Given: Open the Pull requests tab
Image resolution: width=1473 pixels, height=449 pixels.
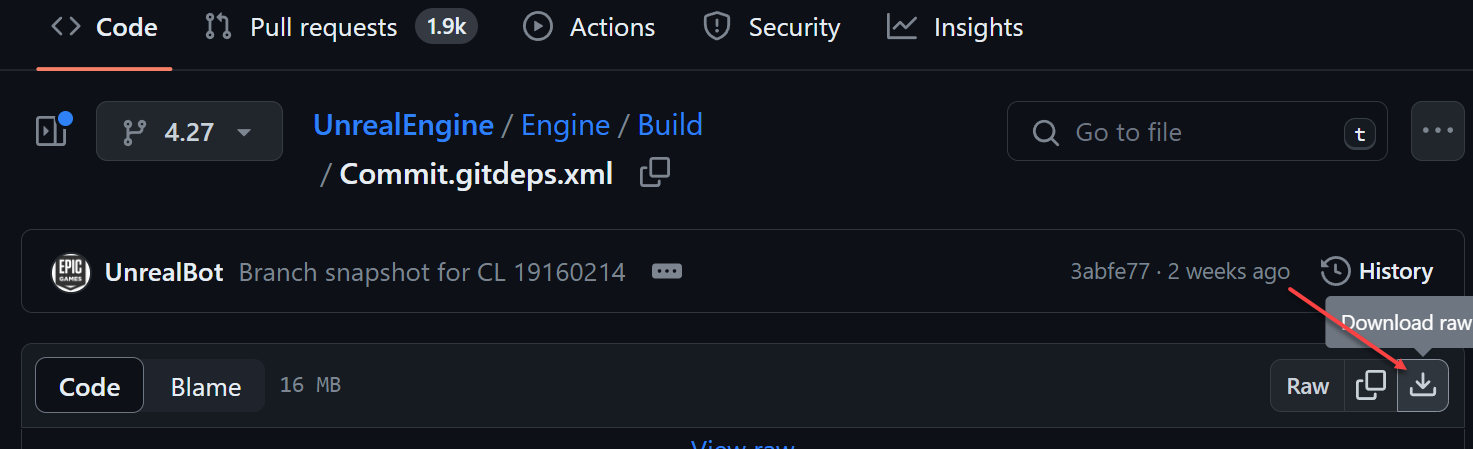Looking at the screenshot, I should coord(340,27).
